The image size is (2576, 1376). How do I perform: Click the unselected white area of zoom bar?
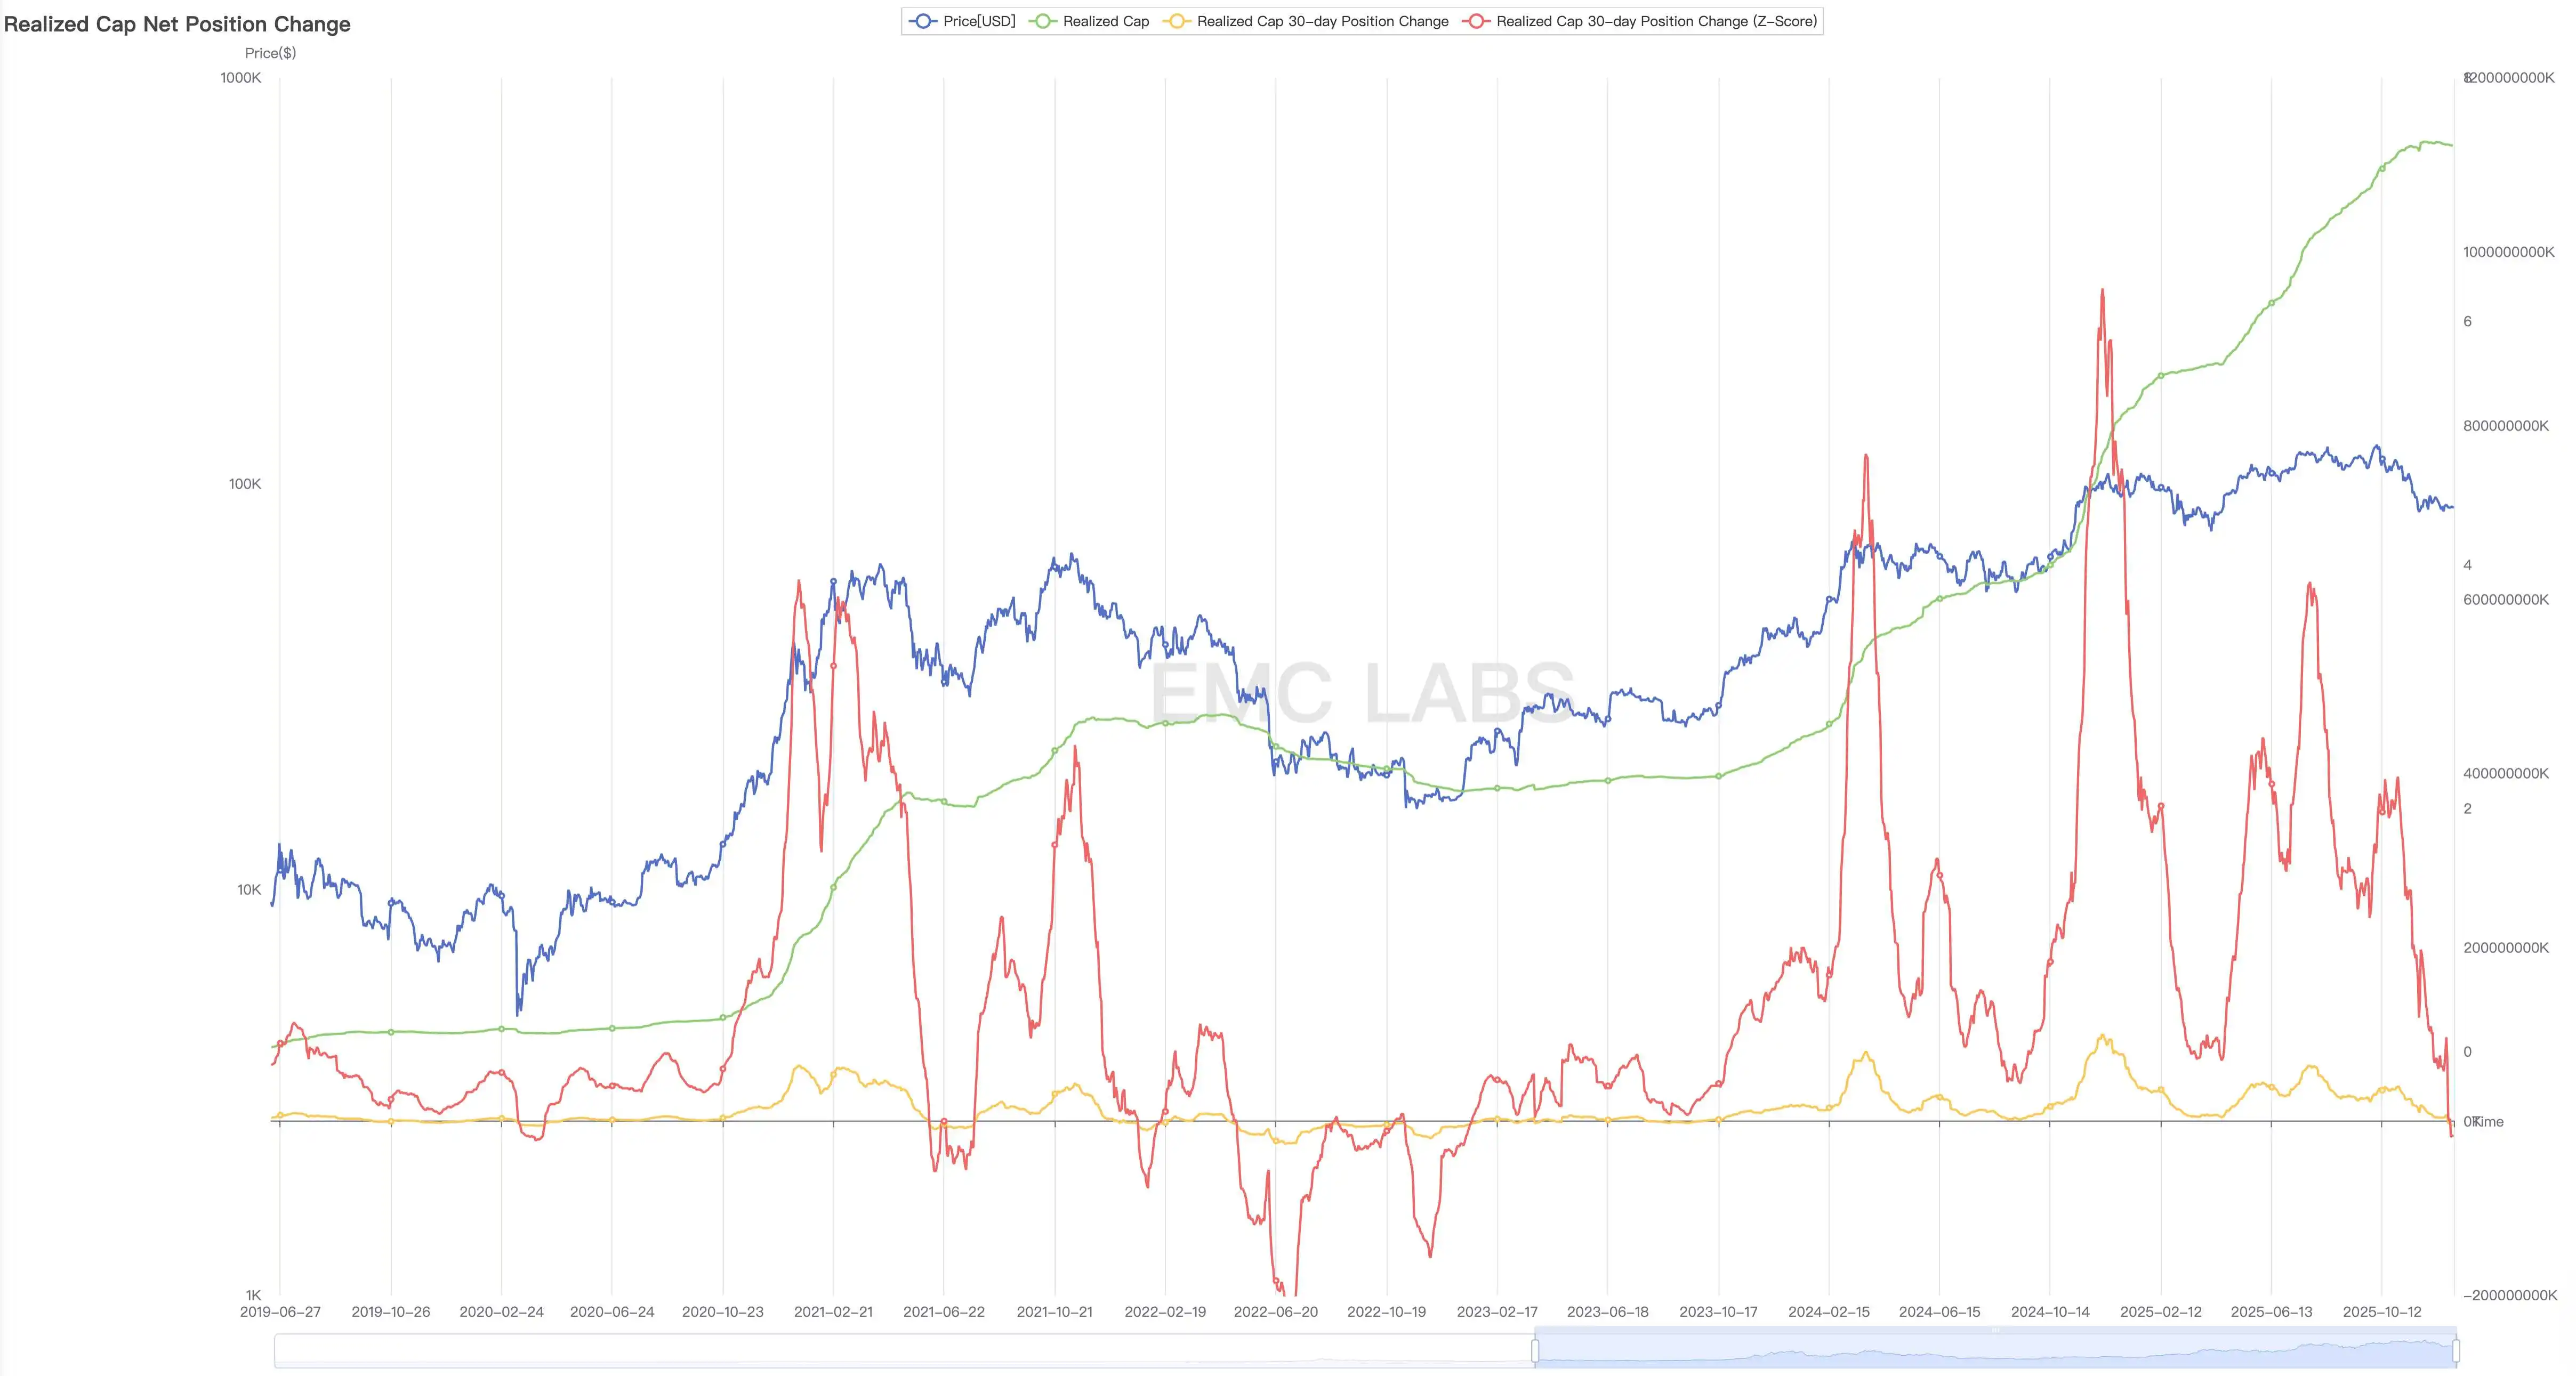pyautogui.click(x=900, y=1351)
